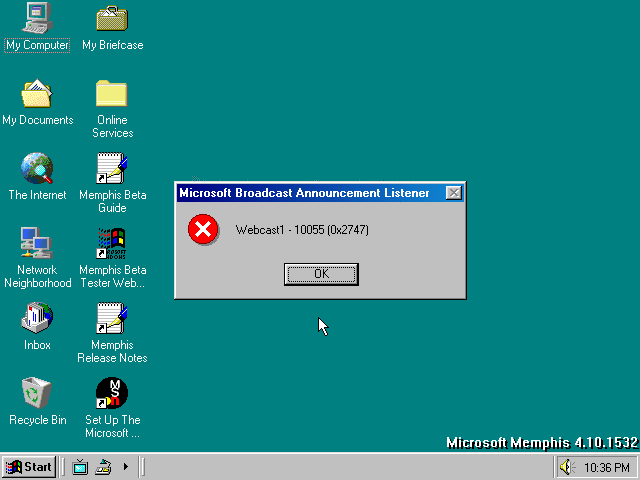Open the Start menu
The image size is (640, 480).
click(x=29, y=467)
